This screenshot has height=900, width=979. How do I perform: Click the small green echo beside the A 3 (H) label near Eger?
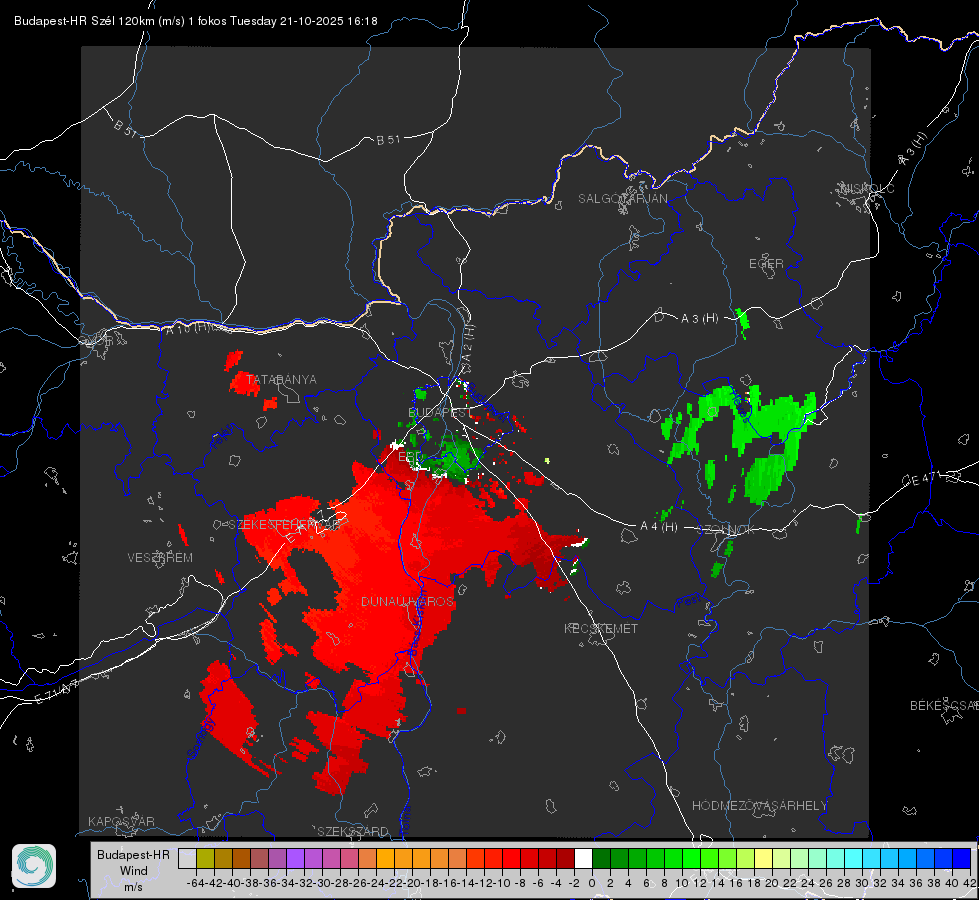(742, 321)
